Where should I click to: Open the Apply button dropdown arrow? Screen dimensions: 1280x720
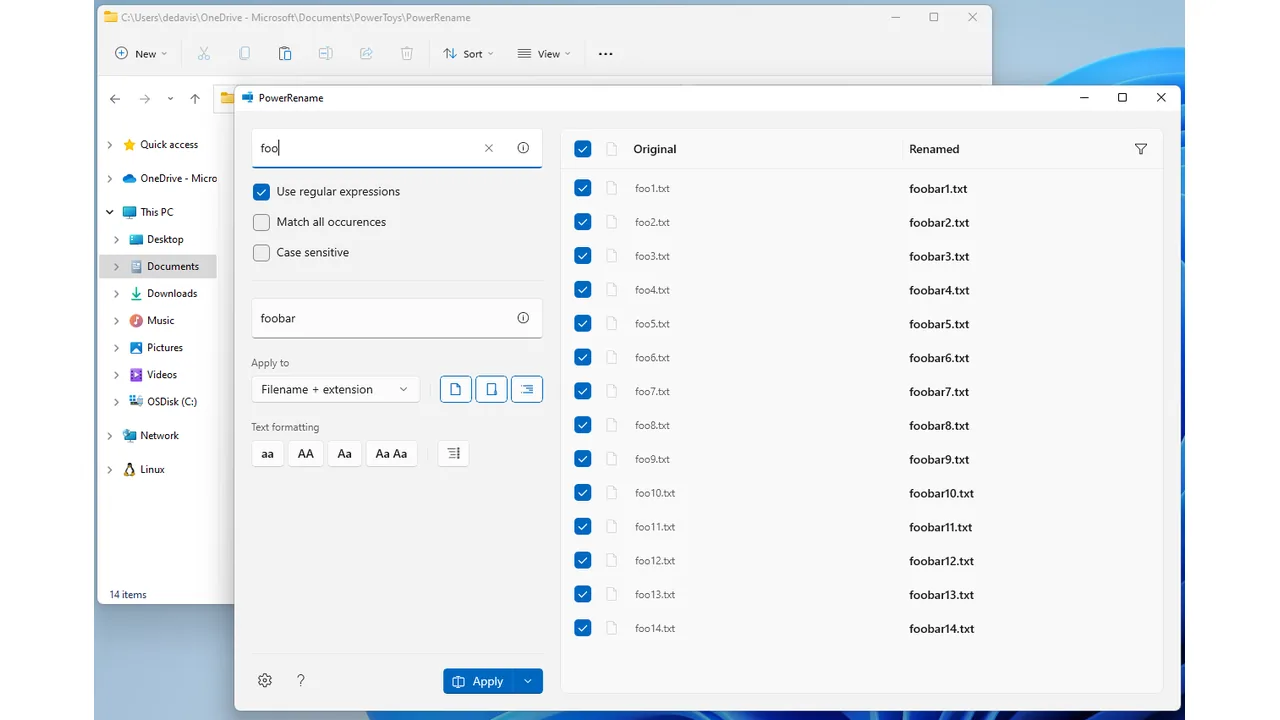[529, 681]
